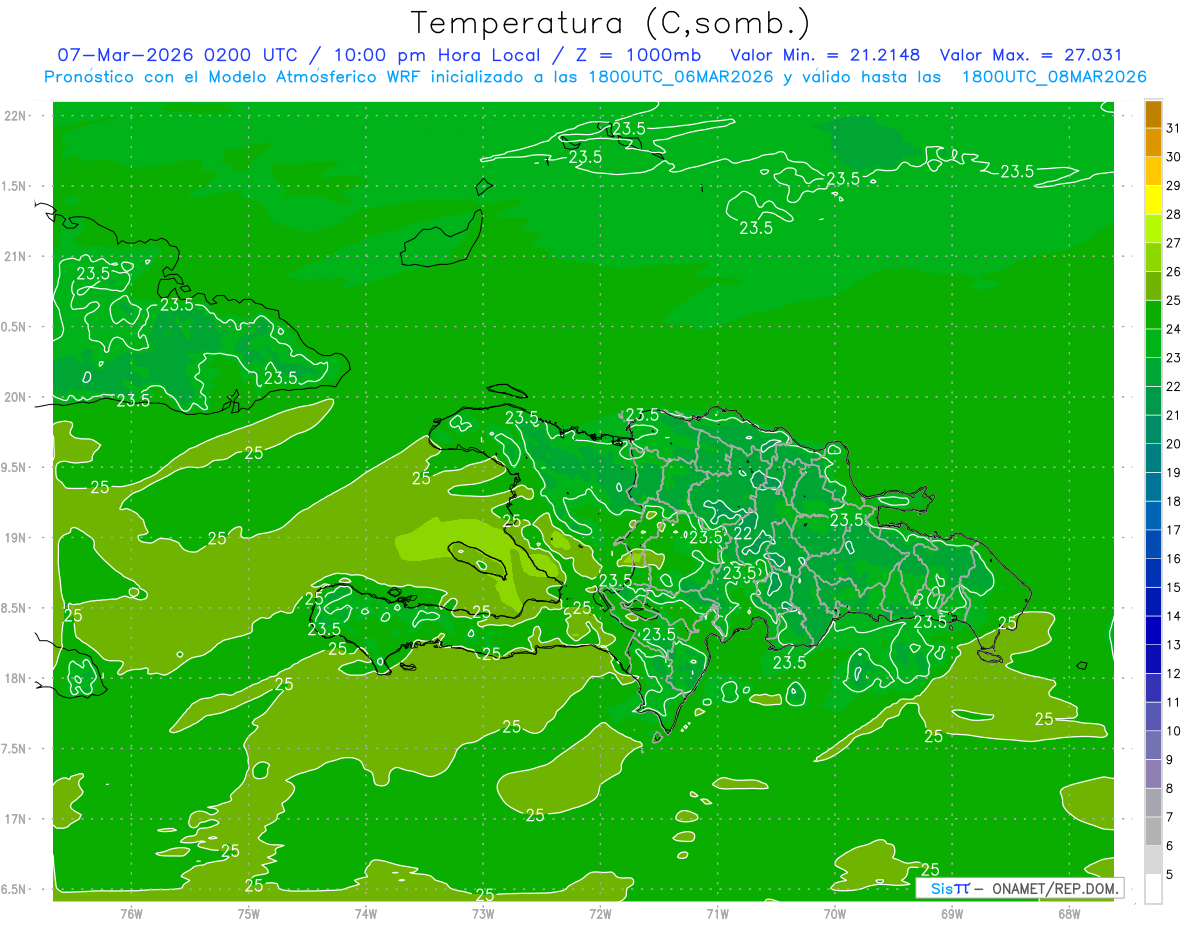Click the 8.5N latitude axis label
This screenshot has width=1200, height=927.
click(x=16, y=608)
